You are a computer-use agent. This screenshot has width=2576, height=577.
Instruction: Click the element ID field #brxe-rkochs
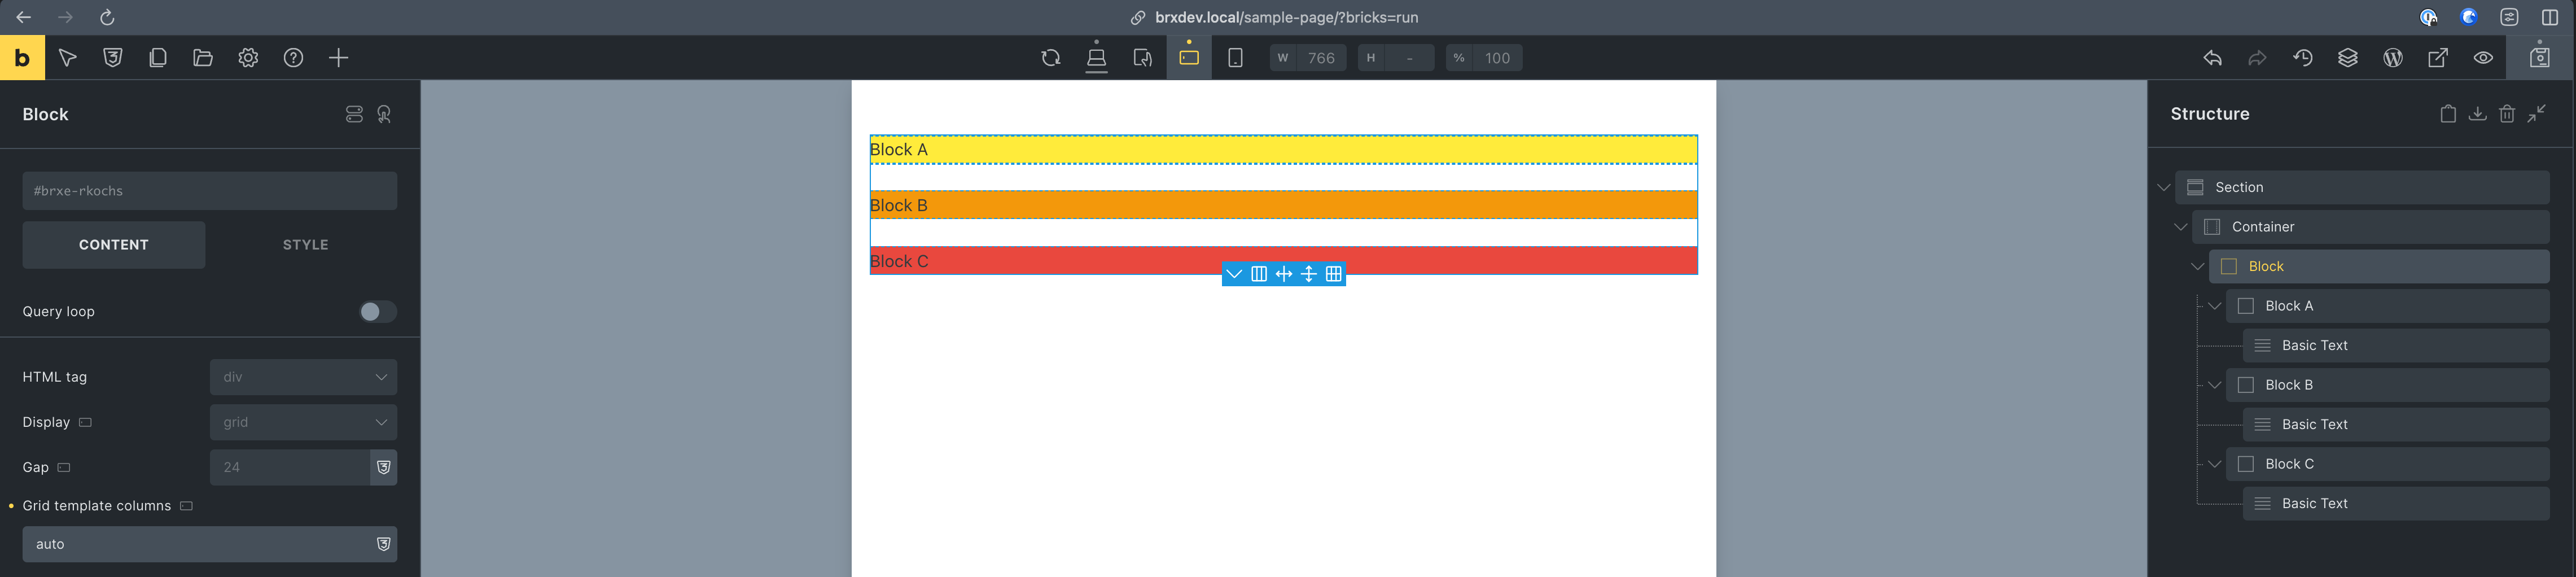[x=210, y=191]
